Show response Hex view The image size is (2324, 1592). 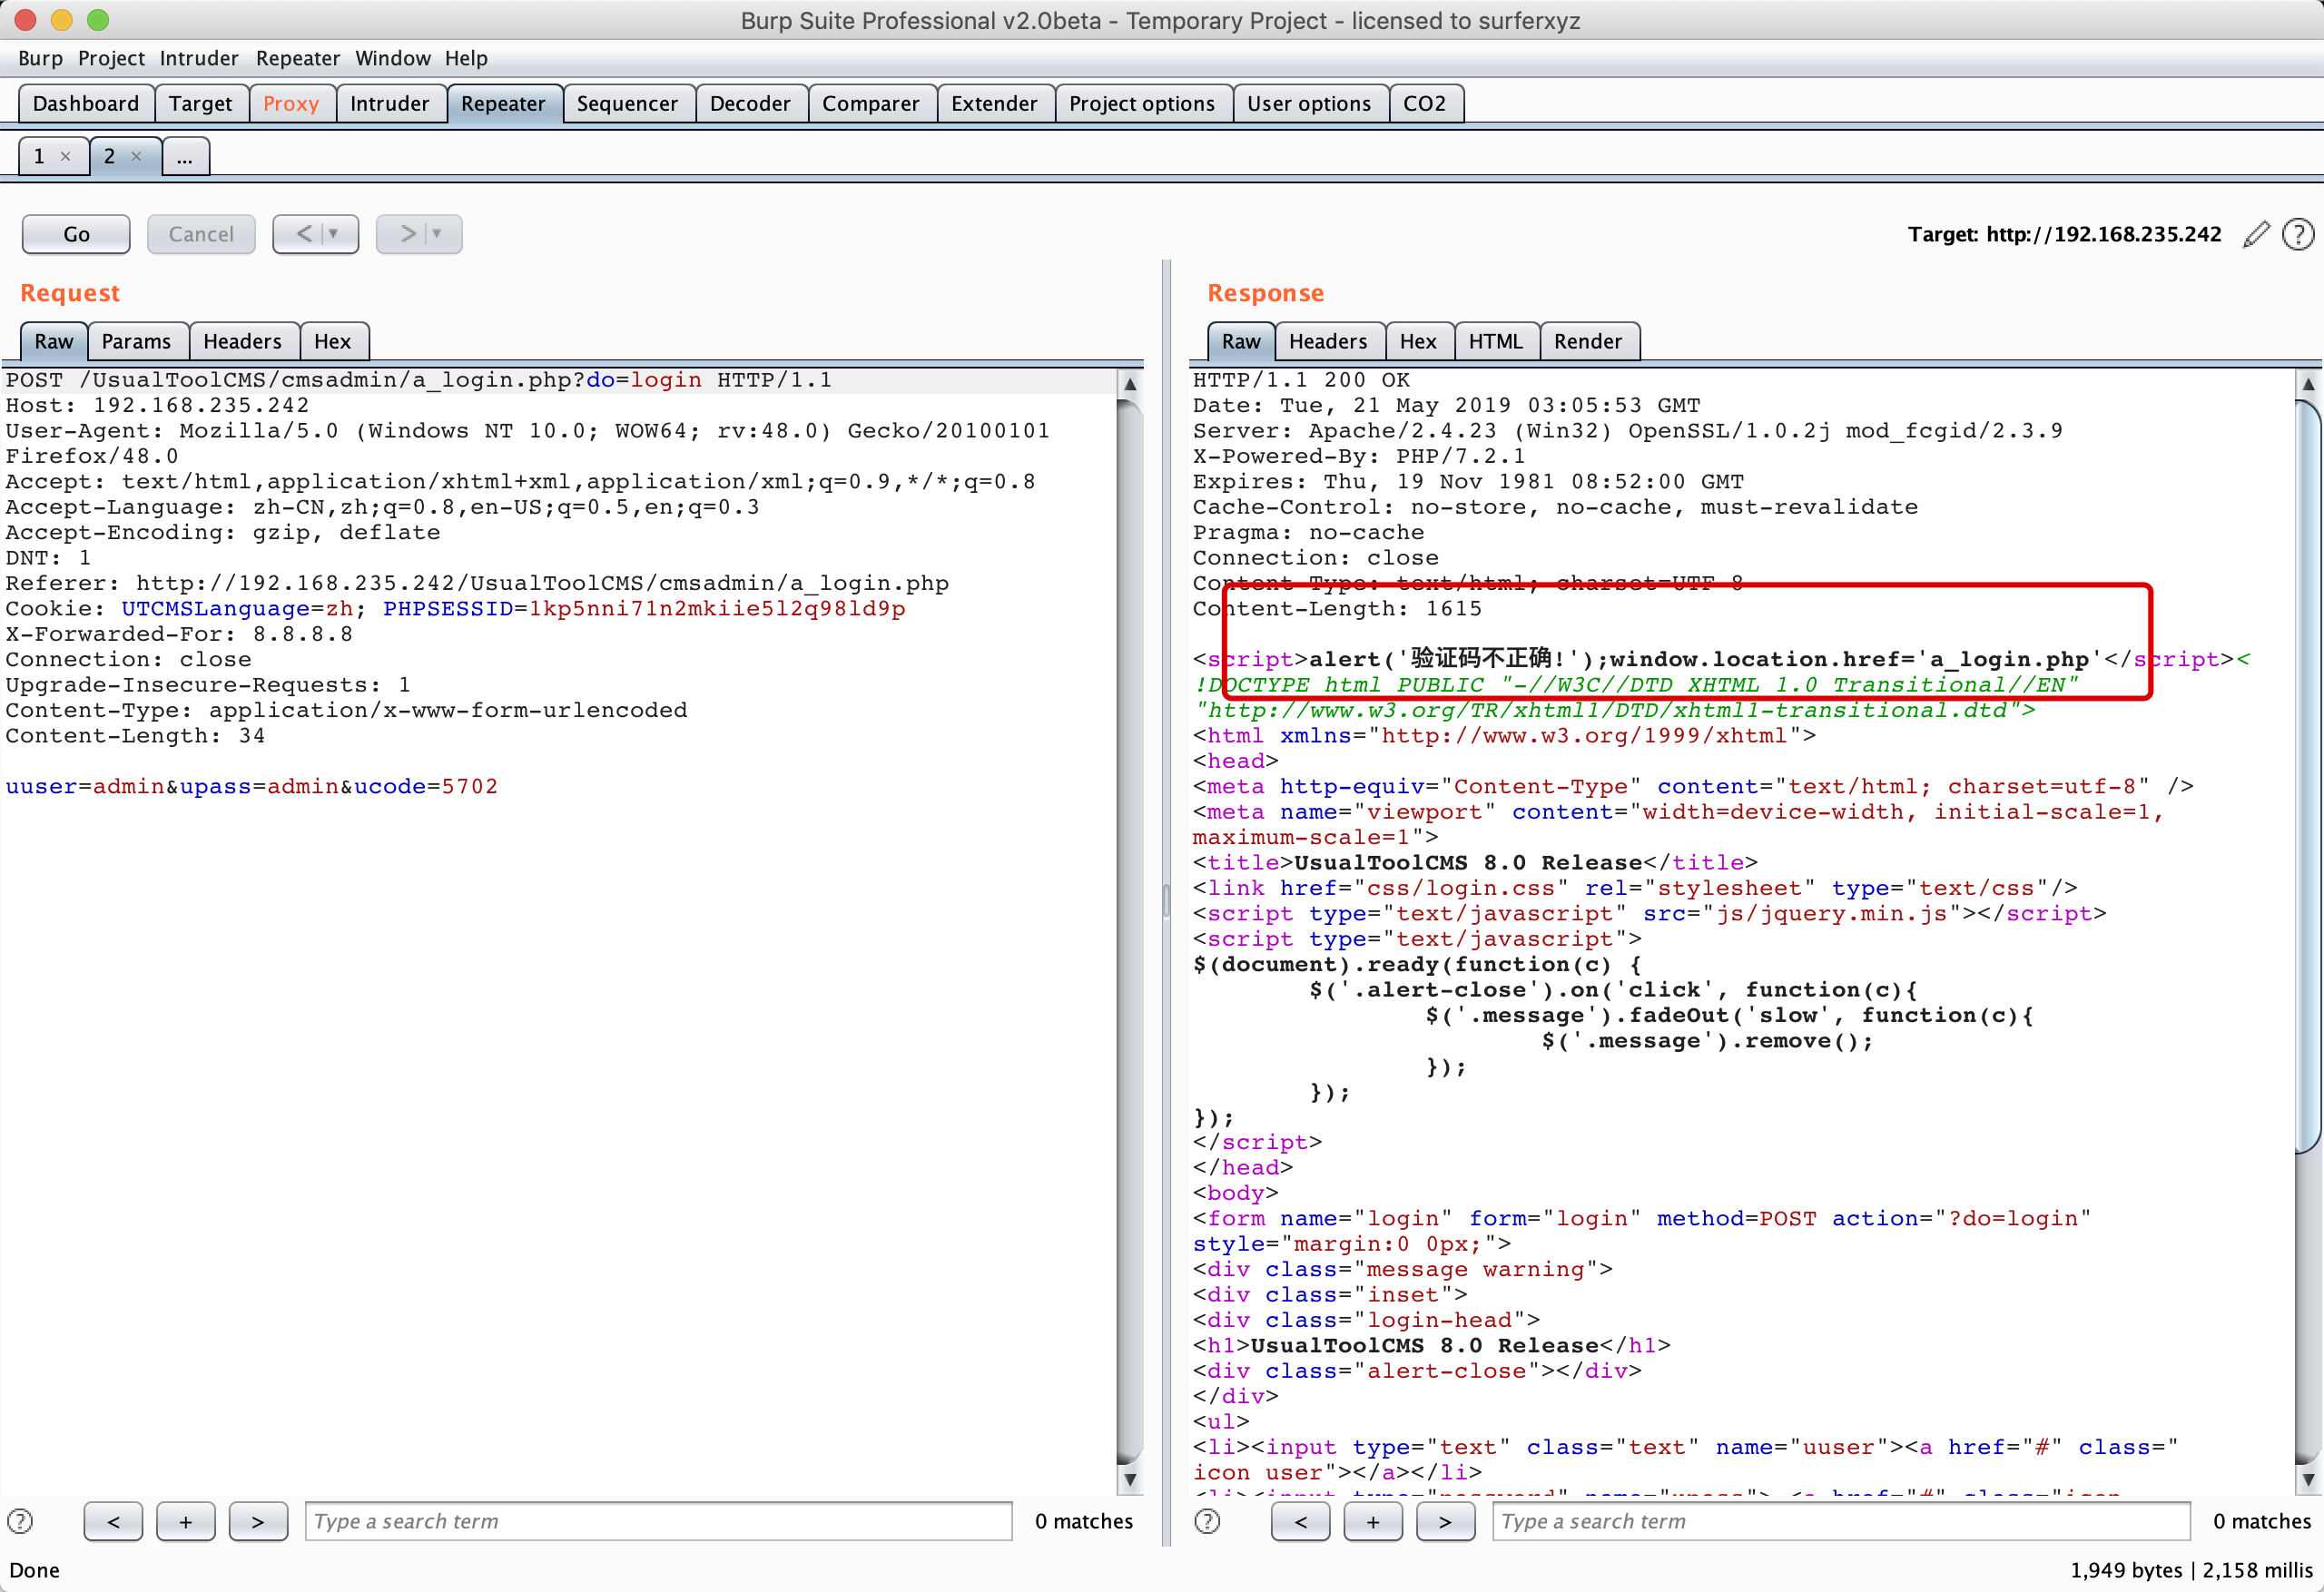coord(1418,342)
